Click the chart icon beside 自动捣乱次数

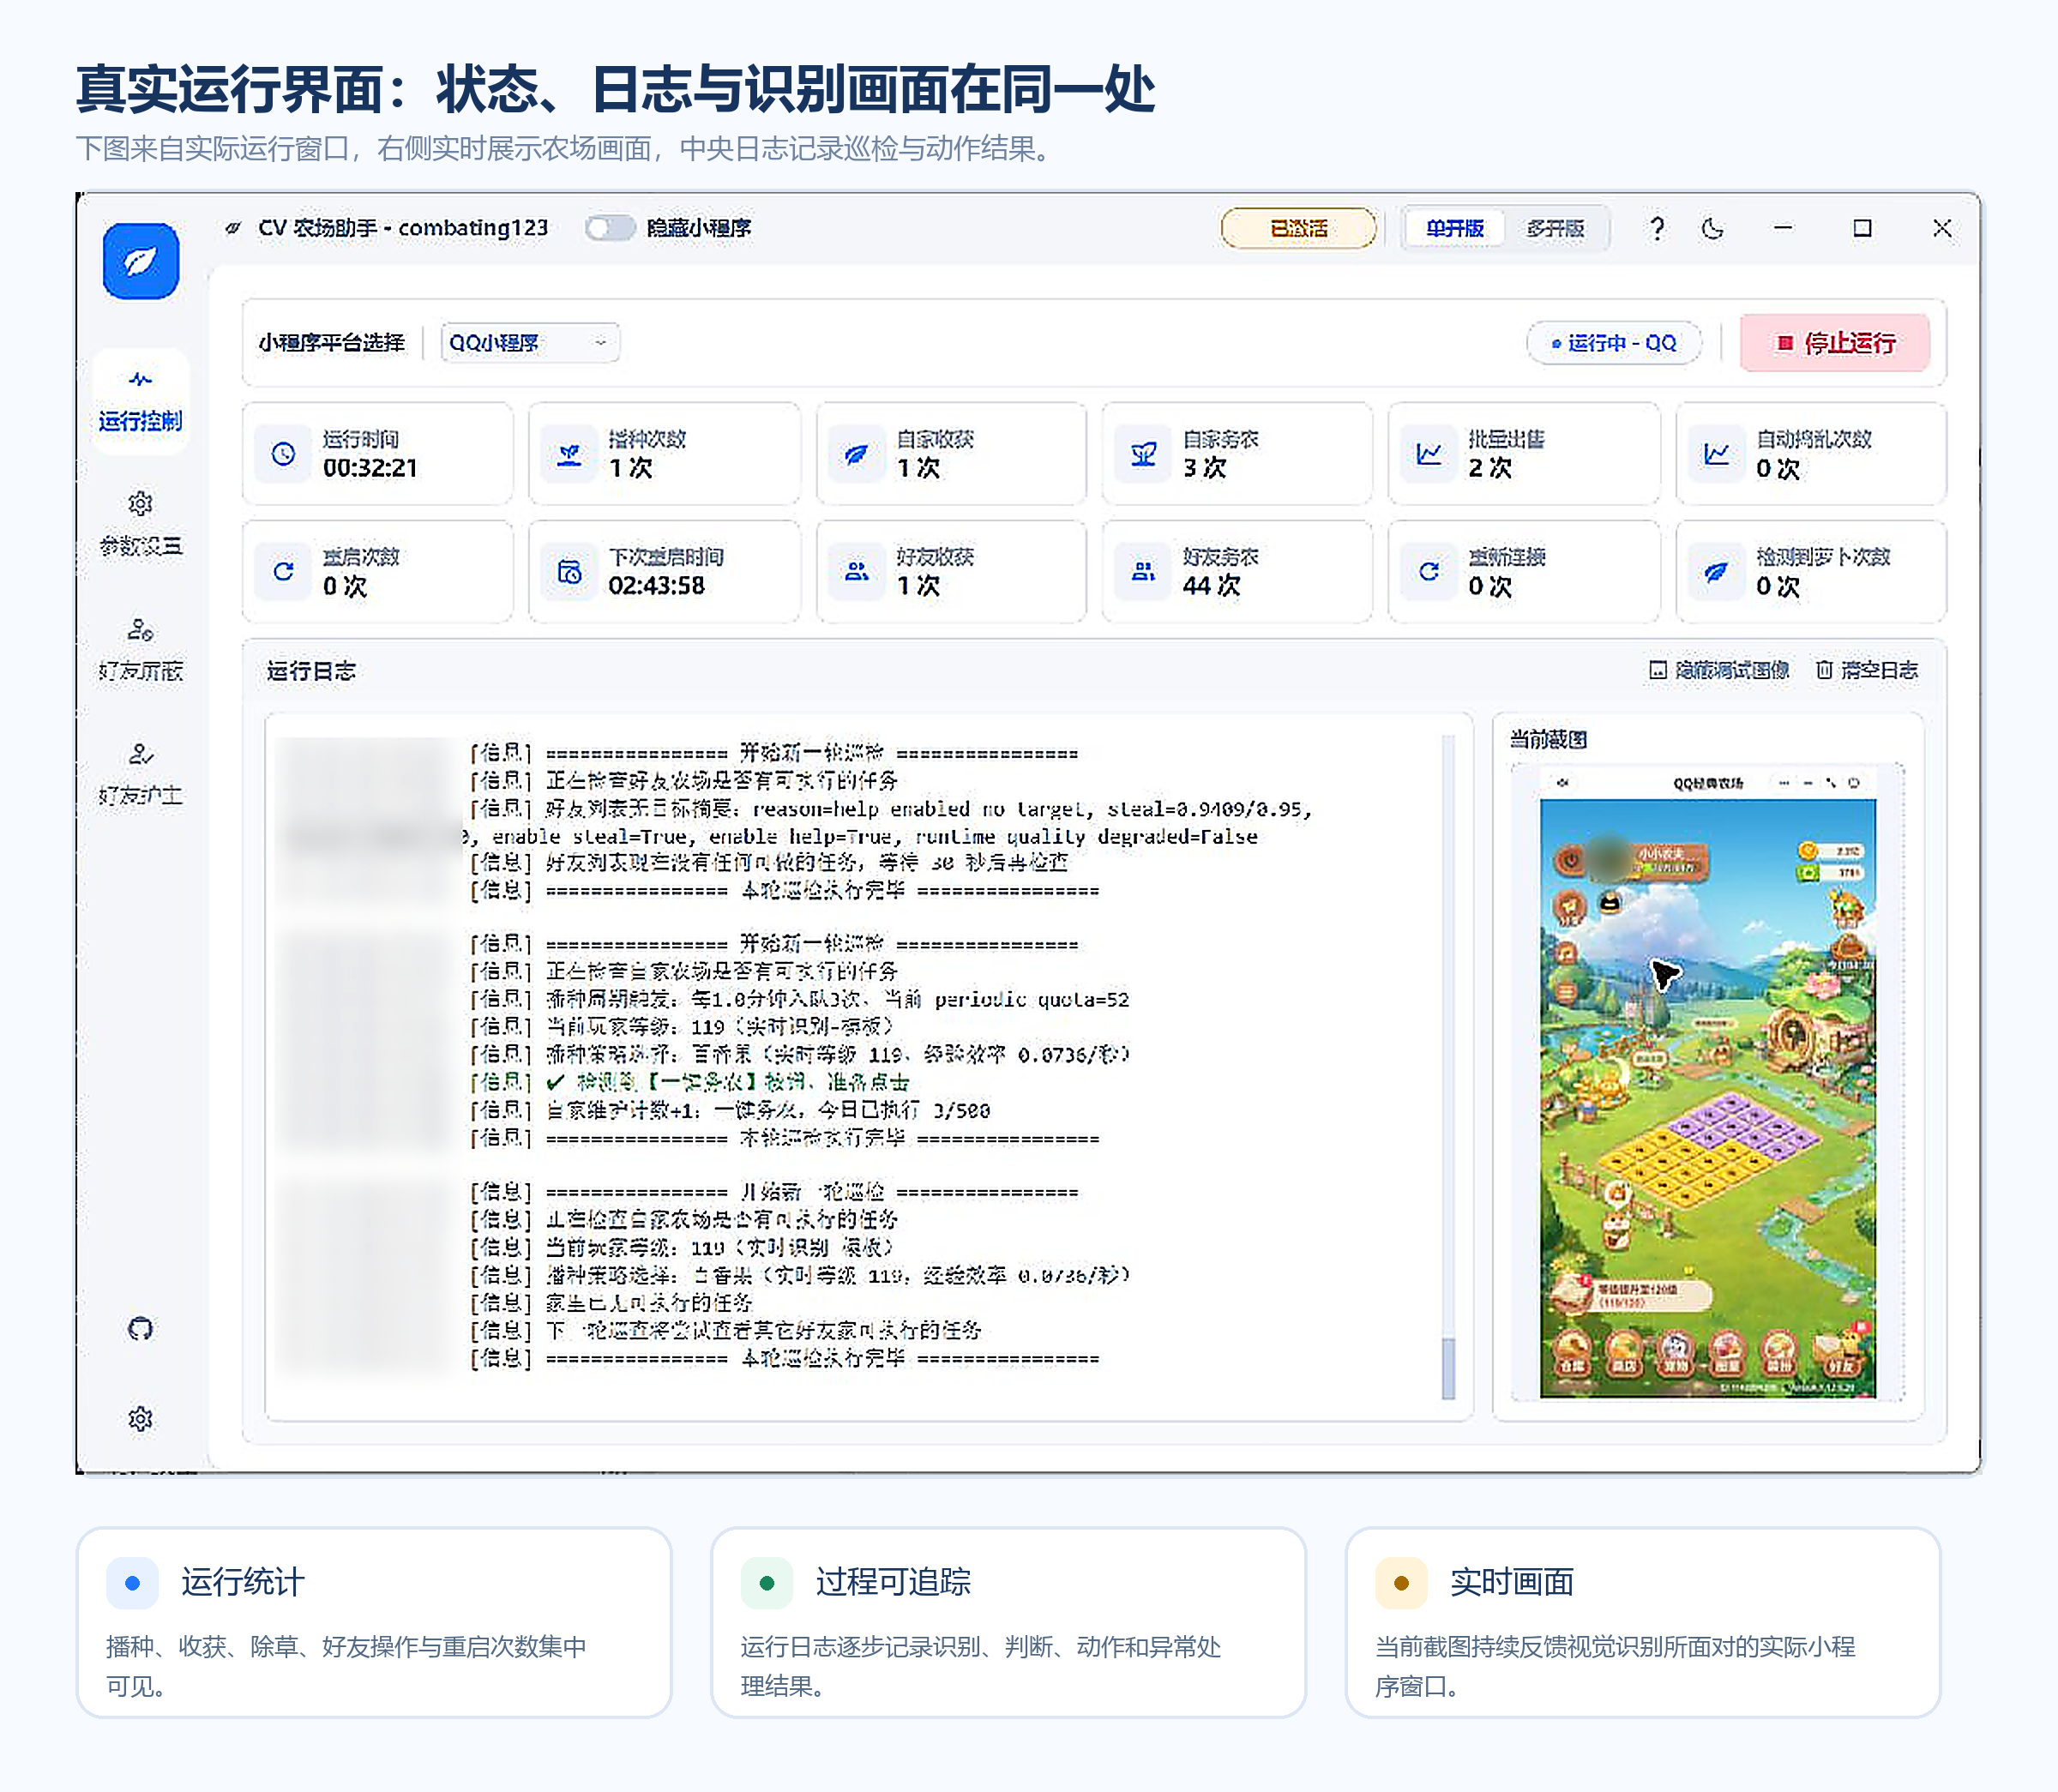pos(1717,454)
